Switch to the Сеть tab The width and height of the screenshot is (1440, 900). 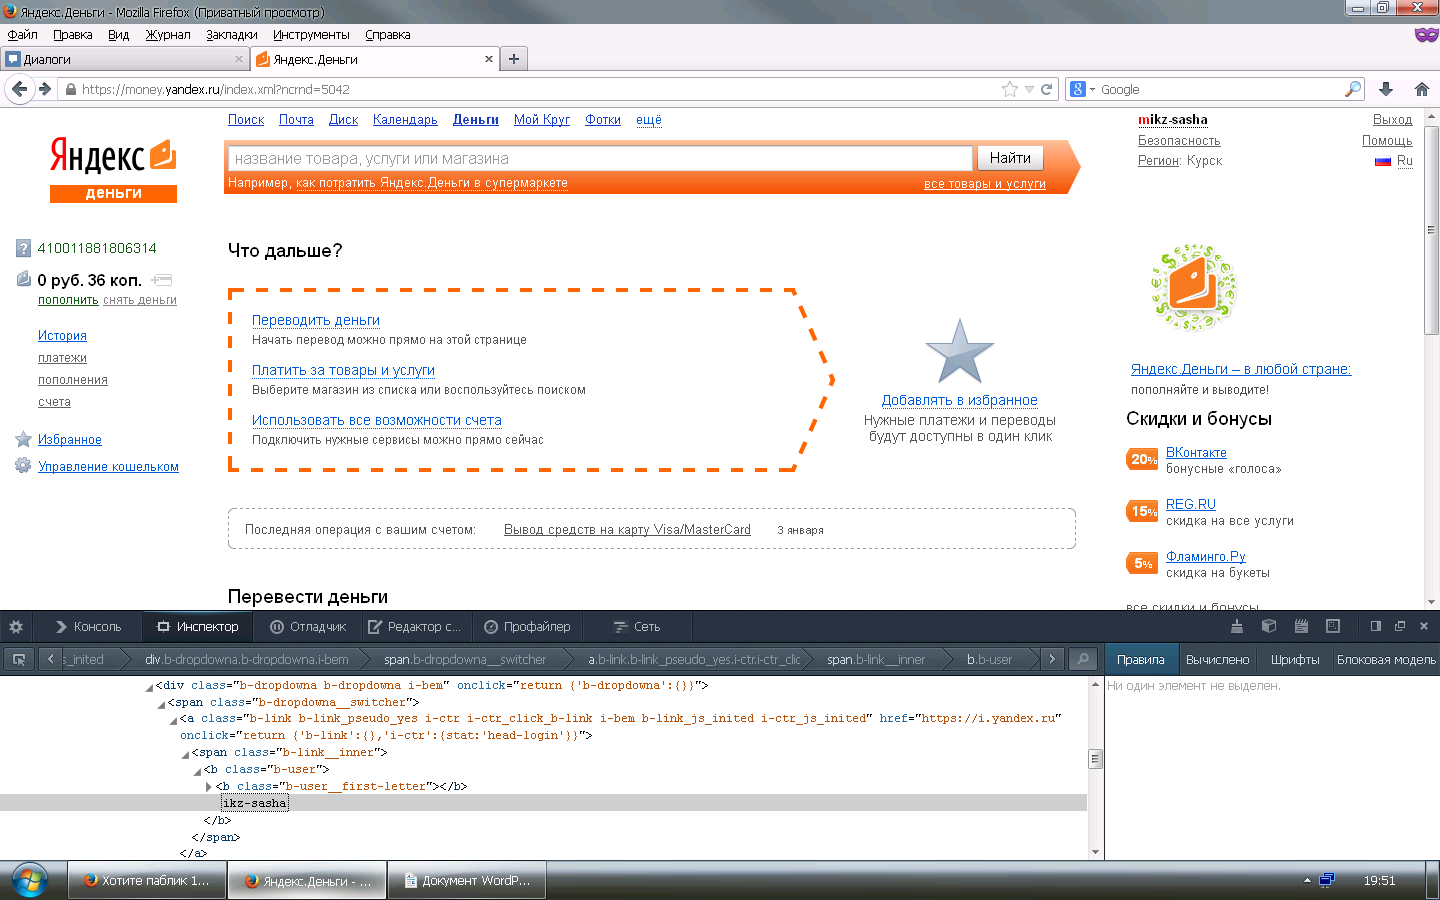636,627
